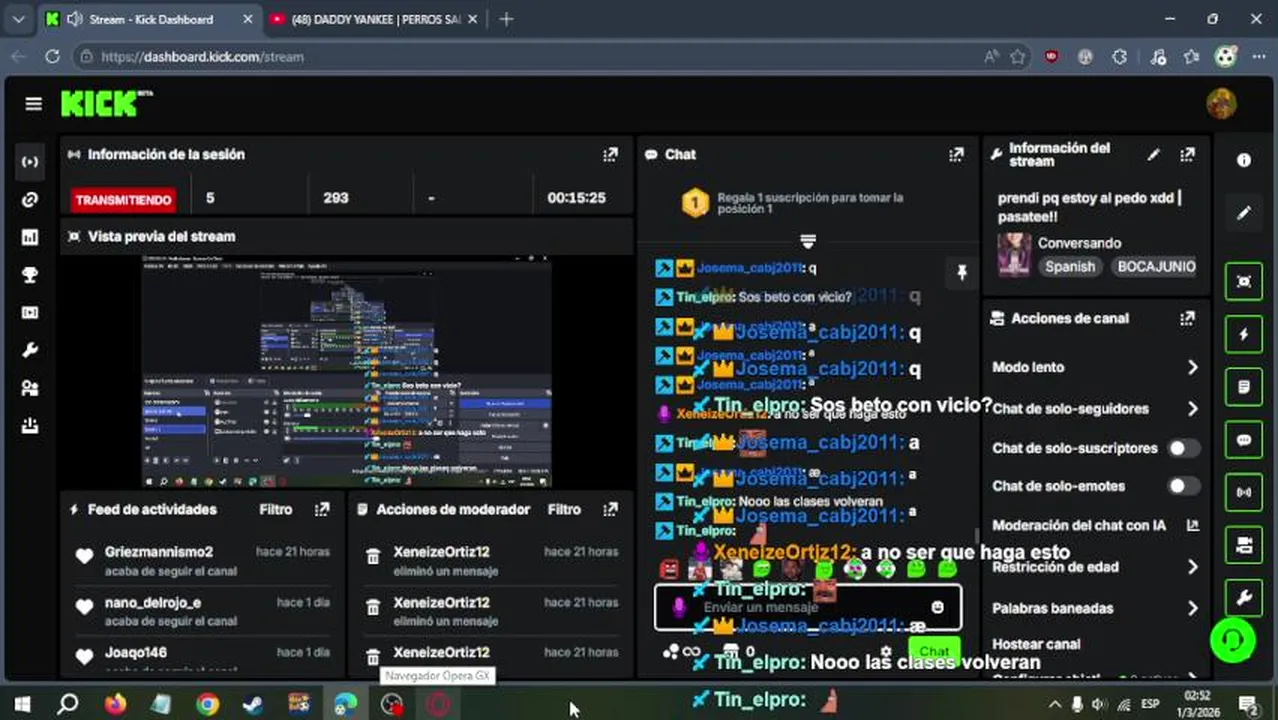The image size is (1278, 720).
Task: Click the TRANSMITIENDO status badge
Action: pyautogui.click(x=124, y=200)
